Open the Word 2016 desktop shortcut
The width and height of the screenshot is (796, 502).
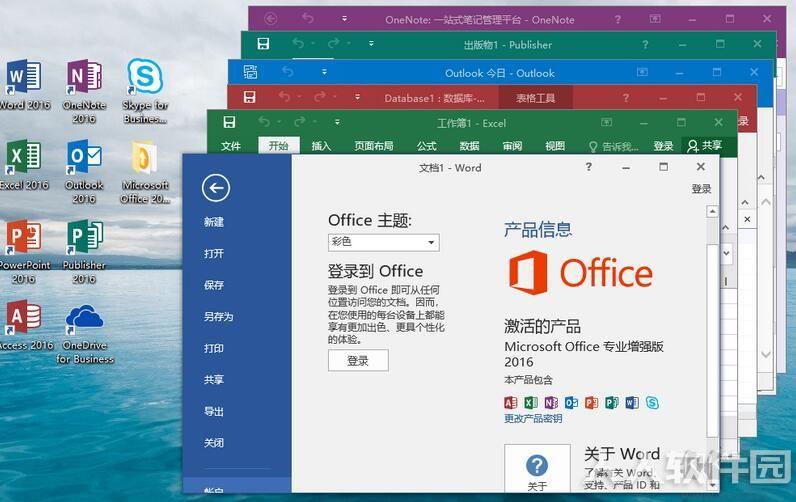(24, 84)
